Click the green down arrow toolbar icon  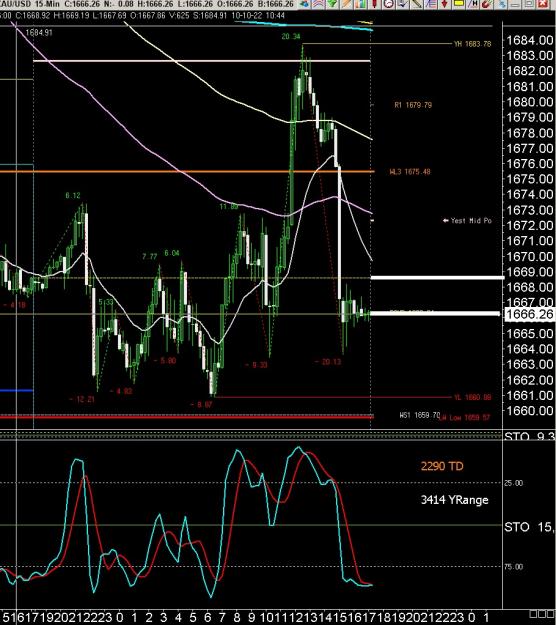[x=332, y=4]
